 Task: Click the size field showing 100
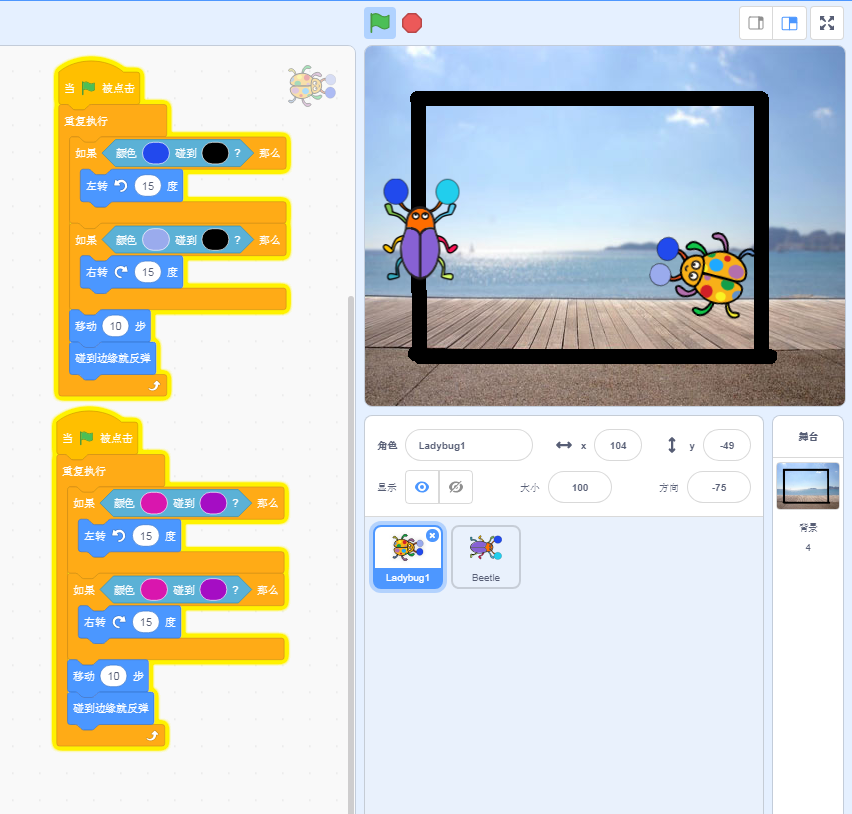point(580,487)
